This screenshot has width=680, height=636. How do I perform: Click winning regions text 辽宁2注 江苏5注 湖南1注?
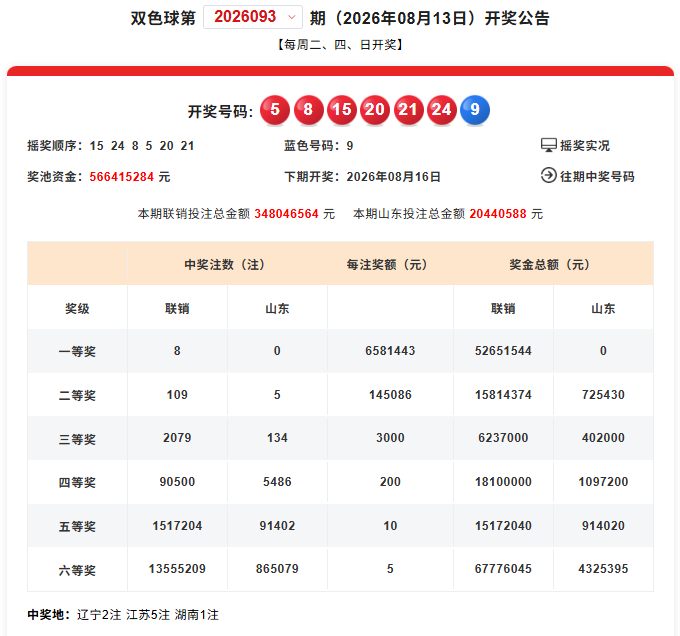coord(148,614)
